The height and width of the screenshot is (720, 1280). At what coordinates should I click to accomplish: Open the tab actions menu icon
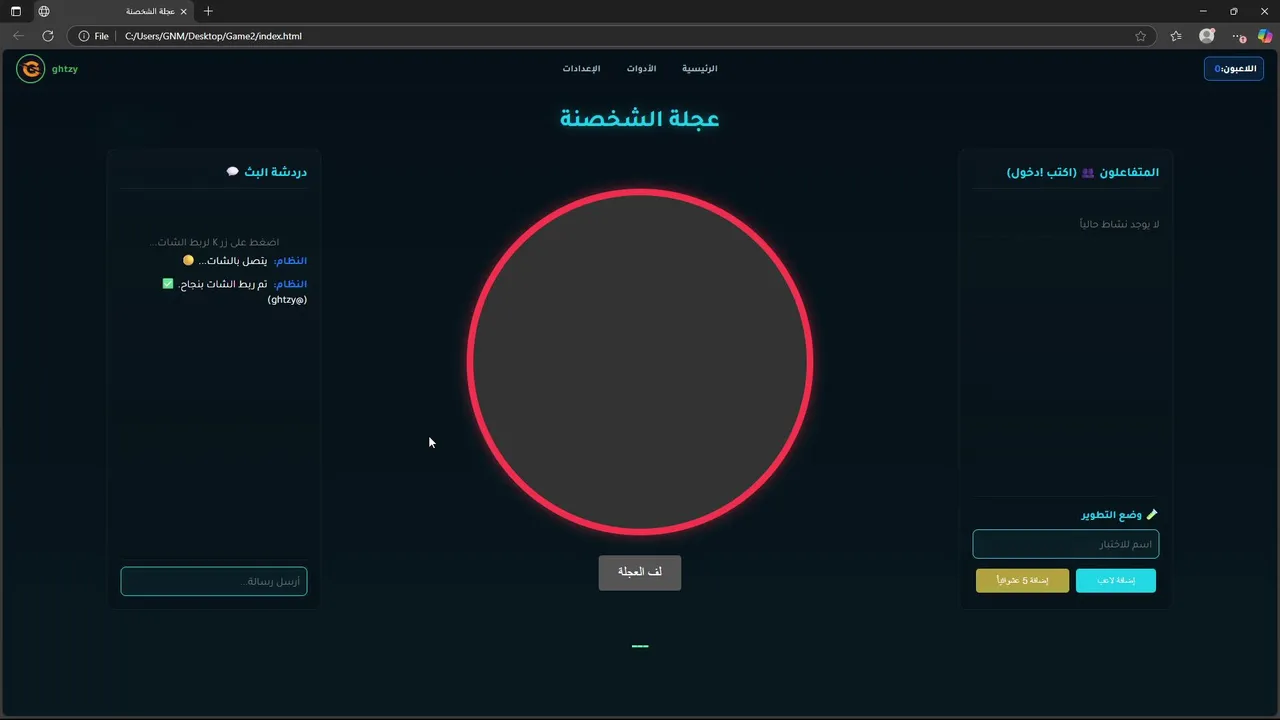(x=16, y=11)
